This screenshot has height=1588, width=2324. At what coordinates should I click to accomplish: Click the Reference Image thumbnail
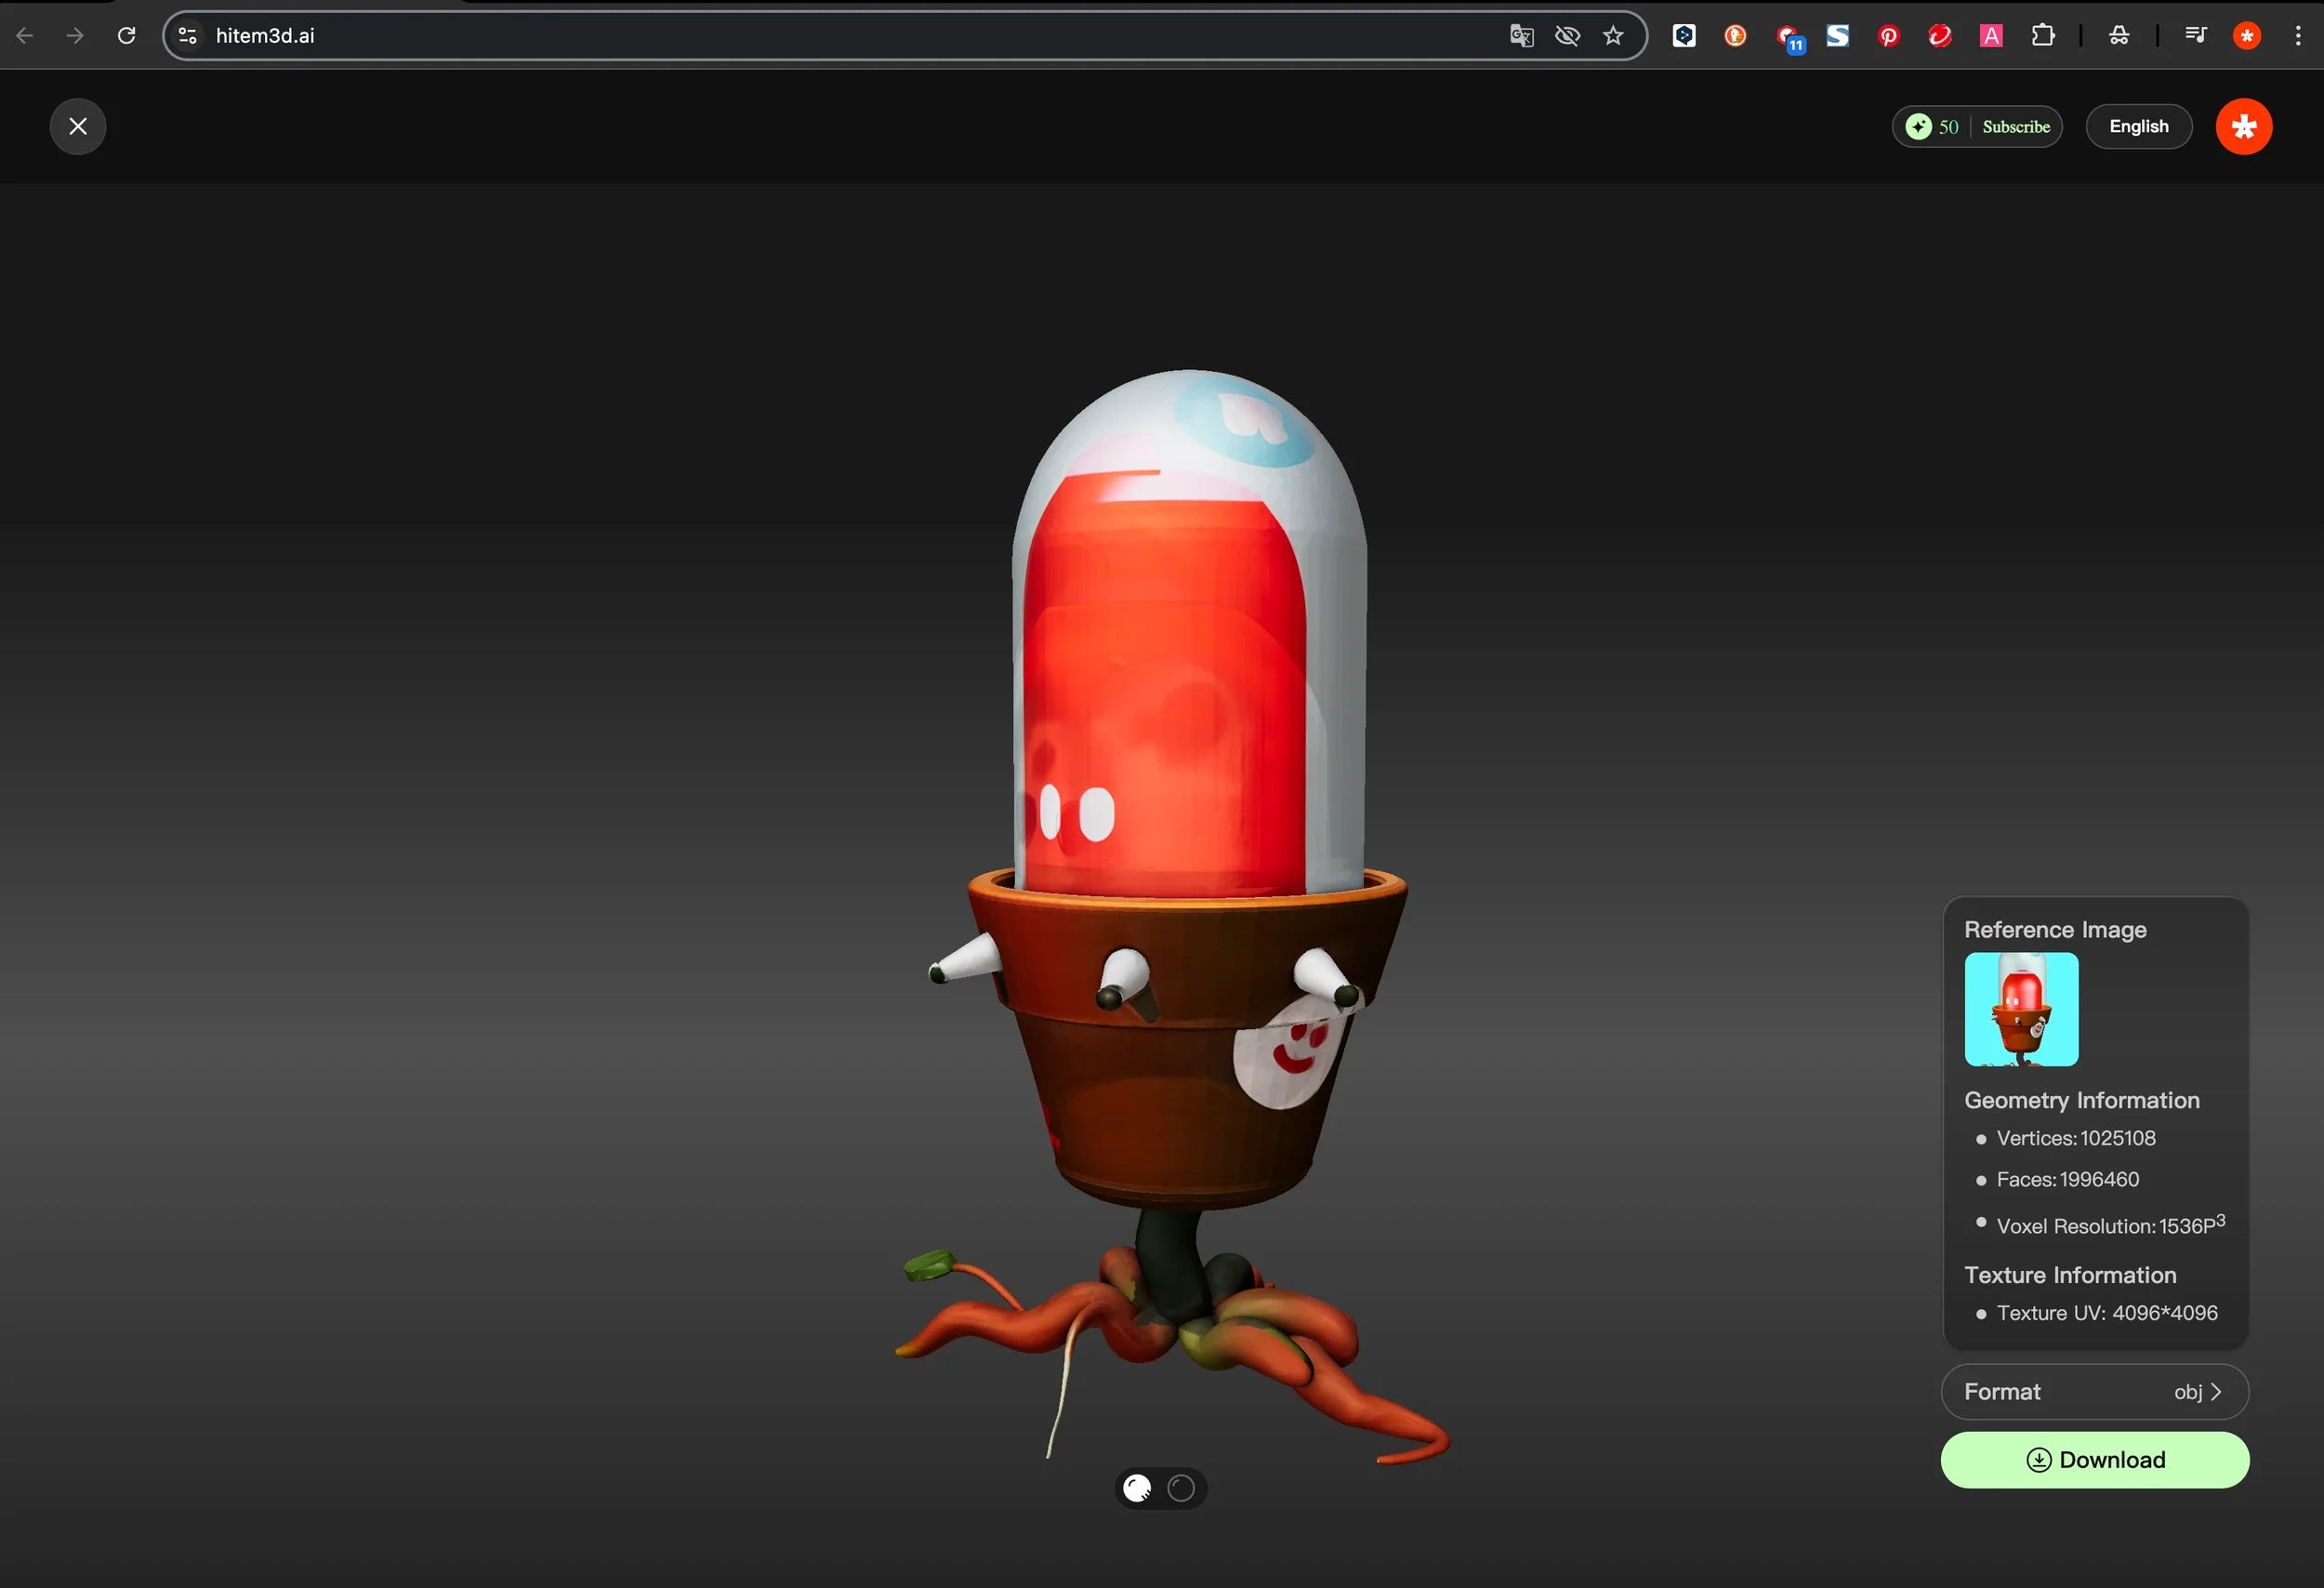2020,1010
